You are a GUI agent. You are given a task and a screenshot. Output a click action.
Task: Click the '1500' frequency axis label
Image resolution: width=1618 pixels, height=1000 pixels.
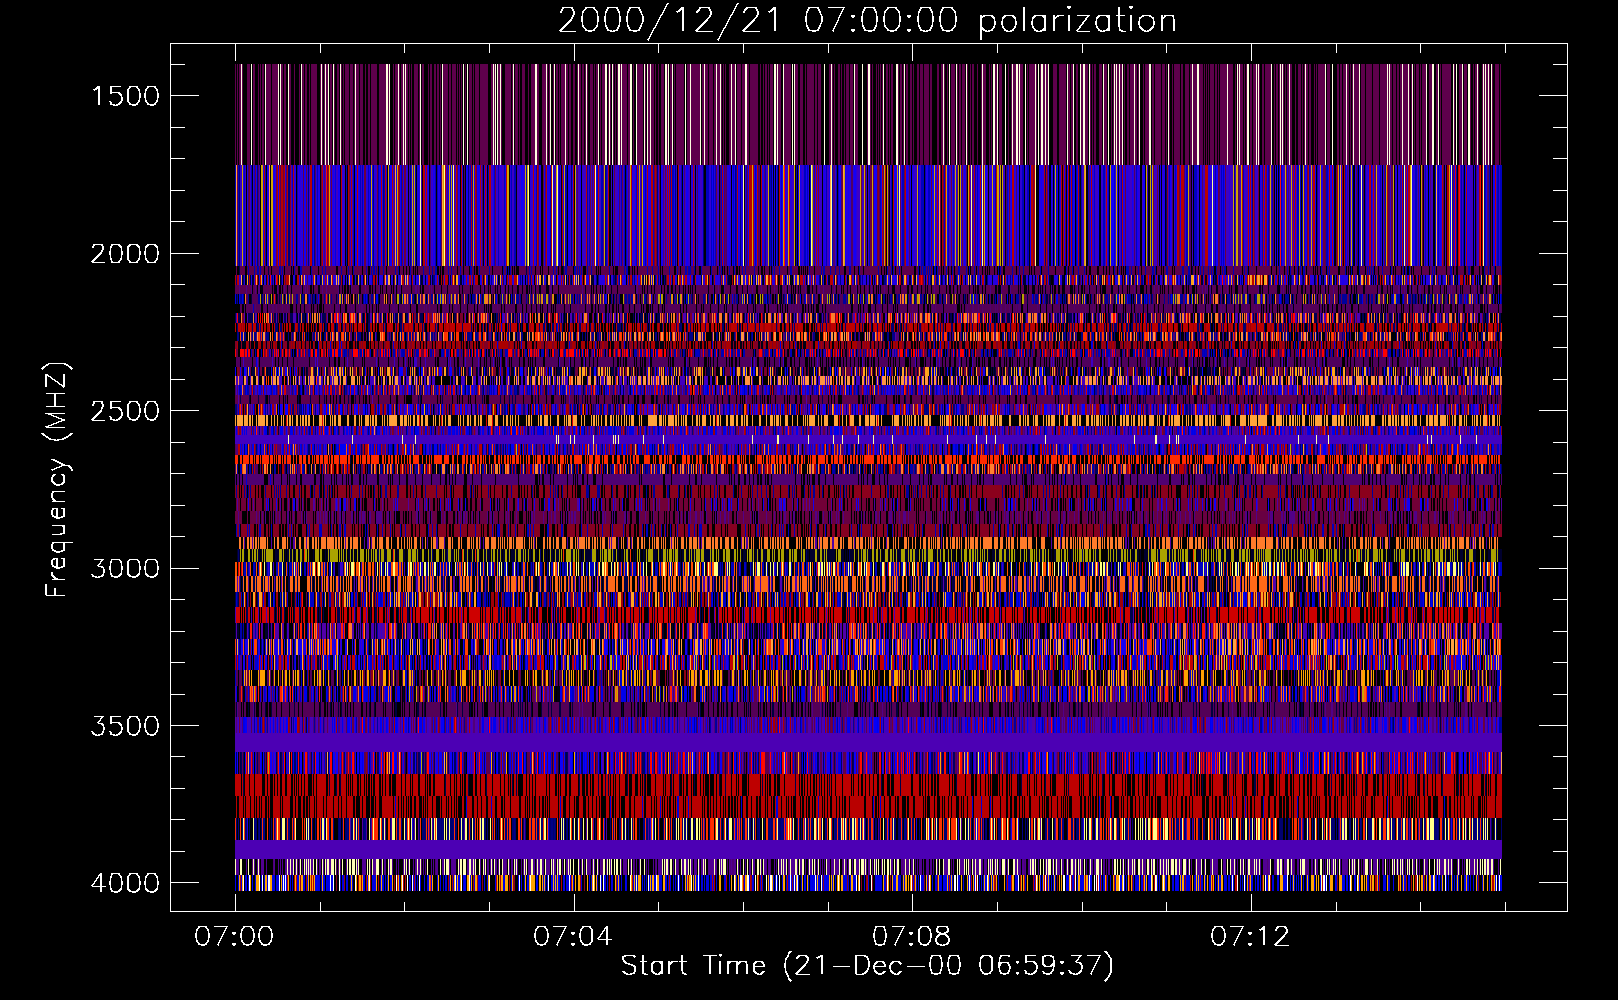coord(125,96)
